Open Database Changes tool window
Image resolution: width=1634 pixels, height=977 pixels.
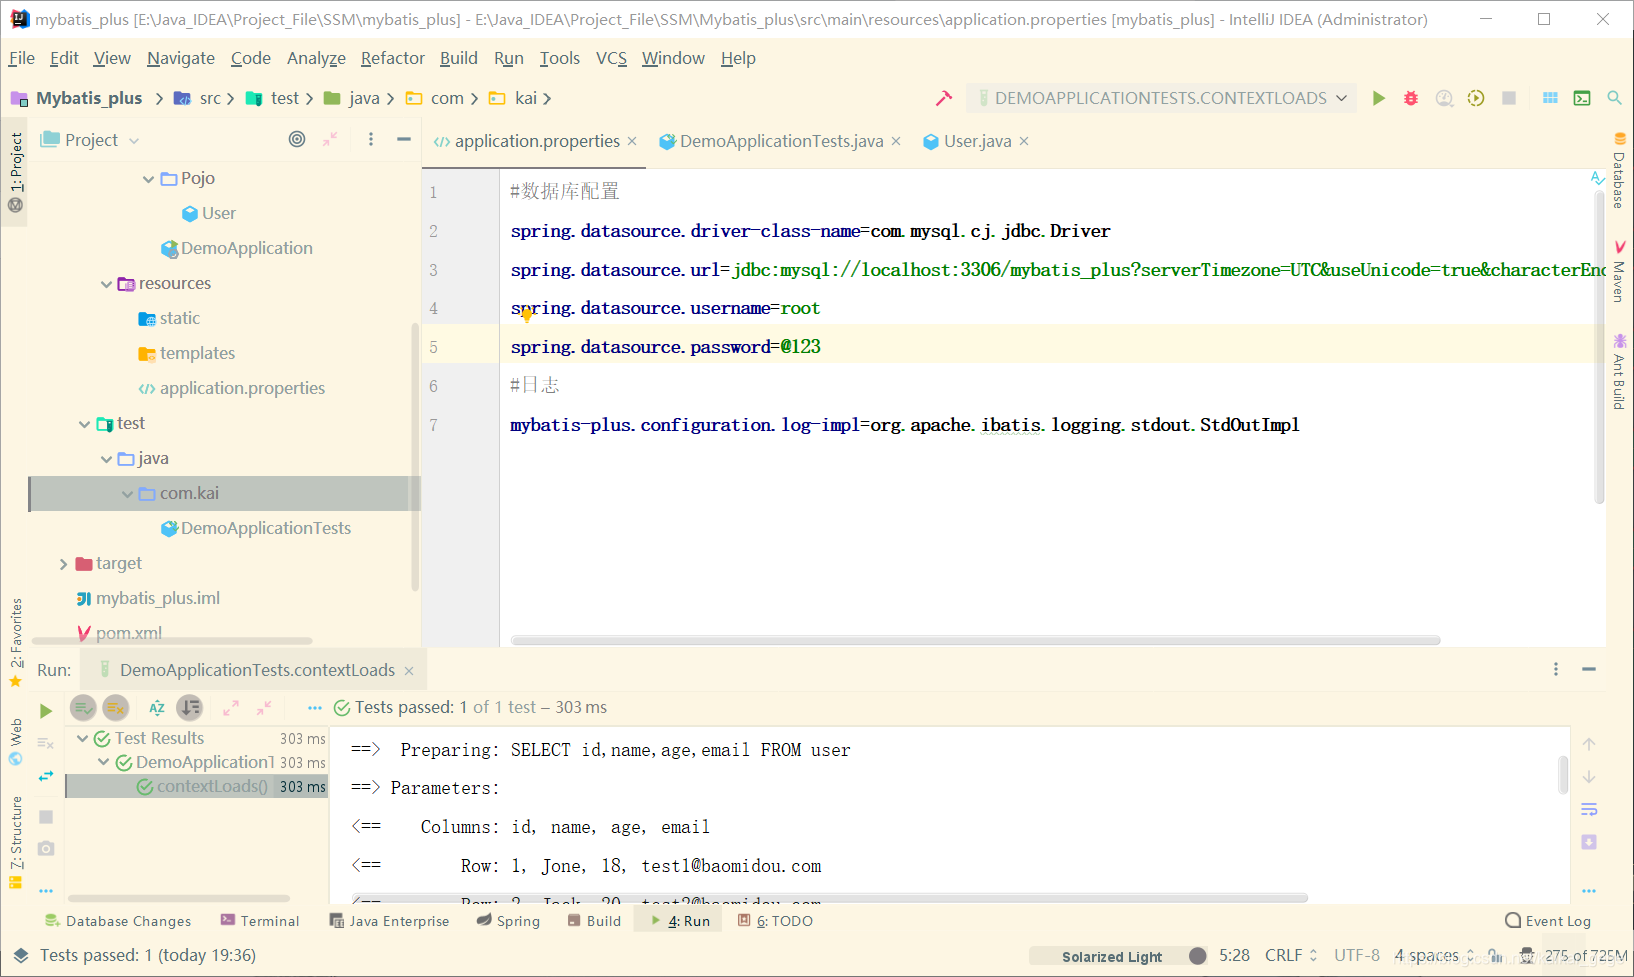pos(118,921)
